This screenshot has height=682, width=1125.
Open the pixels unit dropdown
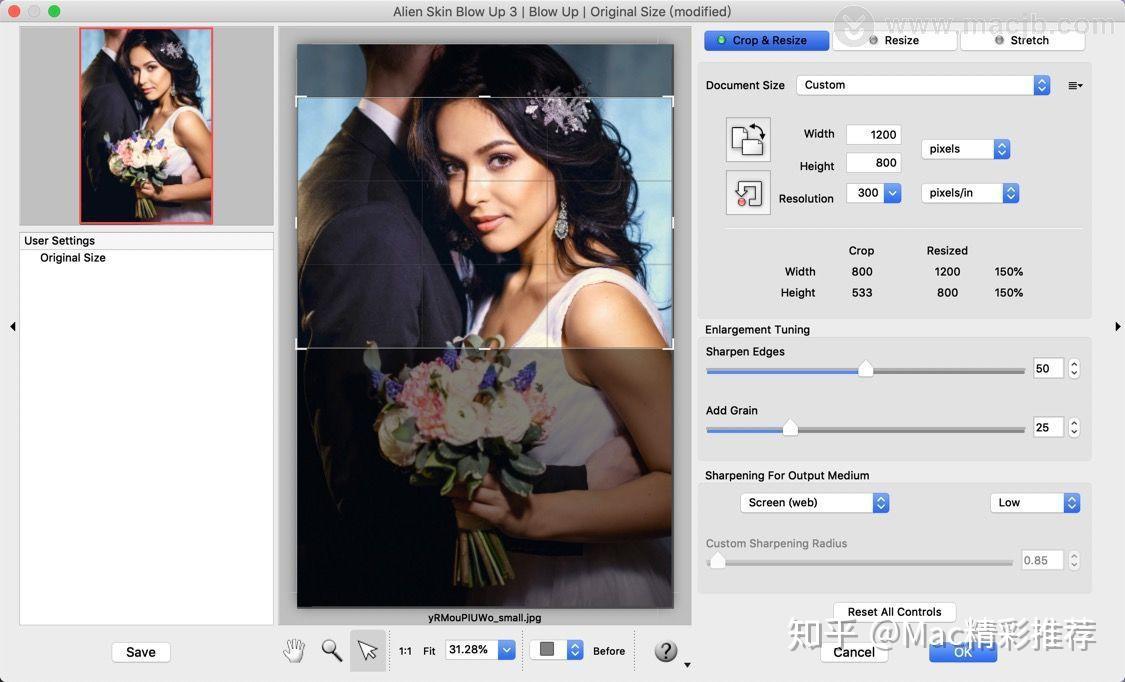(x=966, y=148)
